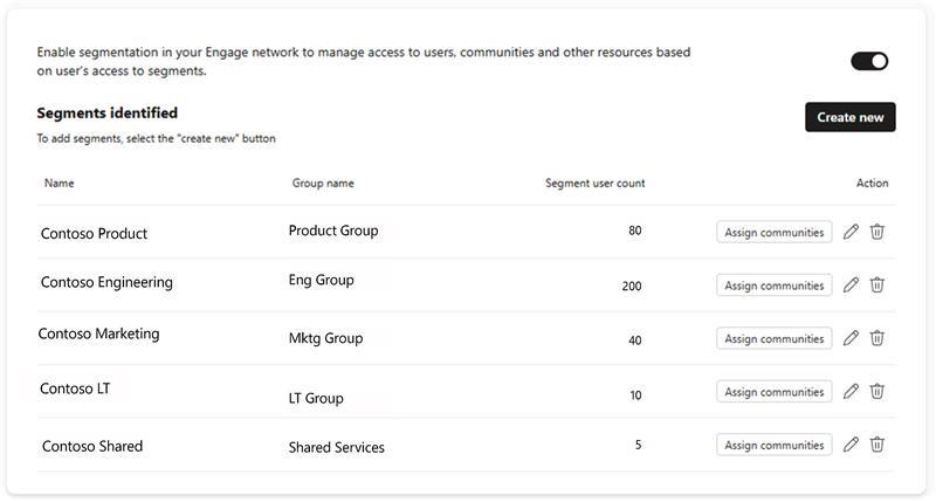
Task: Click pencil icon for Contoso Shared
Action: click(851, 444)
